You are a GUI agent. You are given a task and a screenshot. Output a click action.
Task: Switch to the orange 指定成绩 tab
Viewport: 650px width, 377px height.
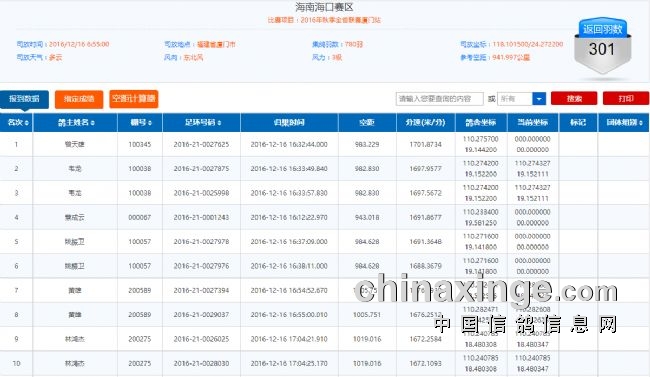(x=79, y=99)
